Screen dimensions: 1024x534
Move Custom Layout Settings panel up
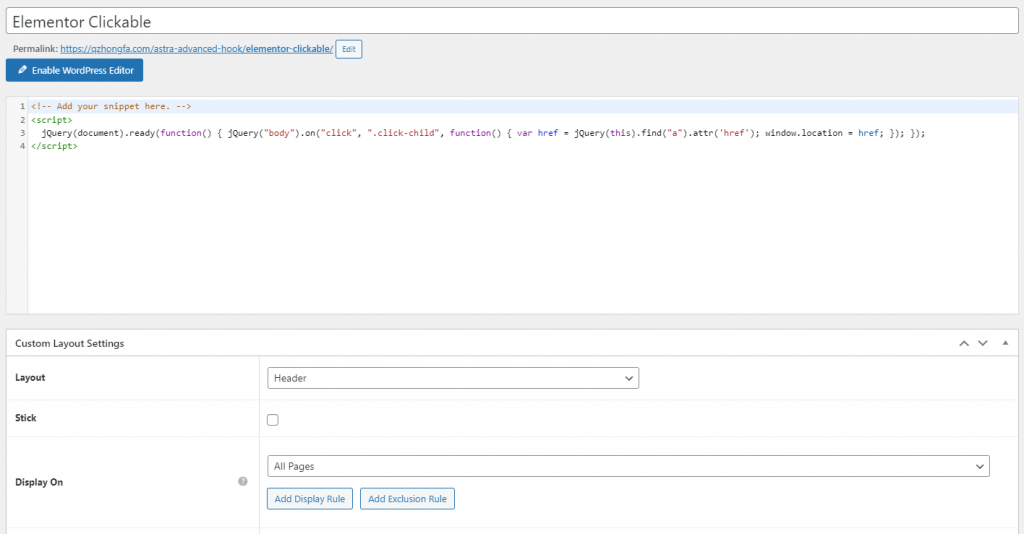[964, 343]
